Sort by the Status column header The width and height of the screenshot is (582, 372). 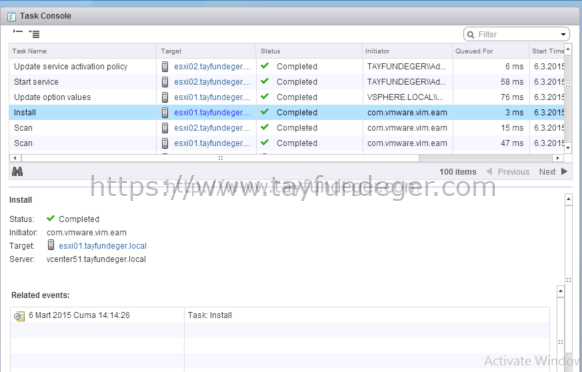pyautogui.click(x=309, y=51)
